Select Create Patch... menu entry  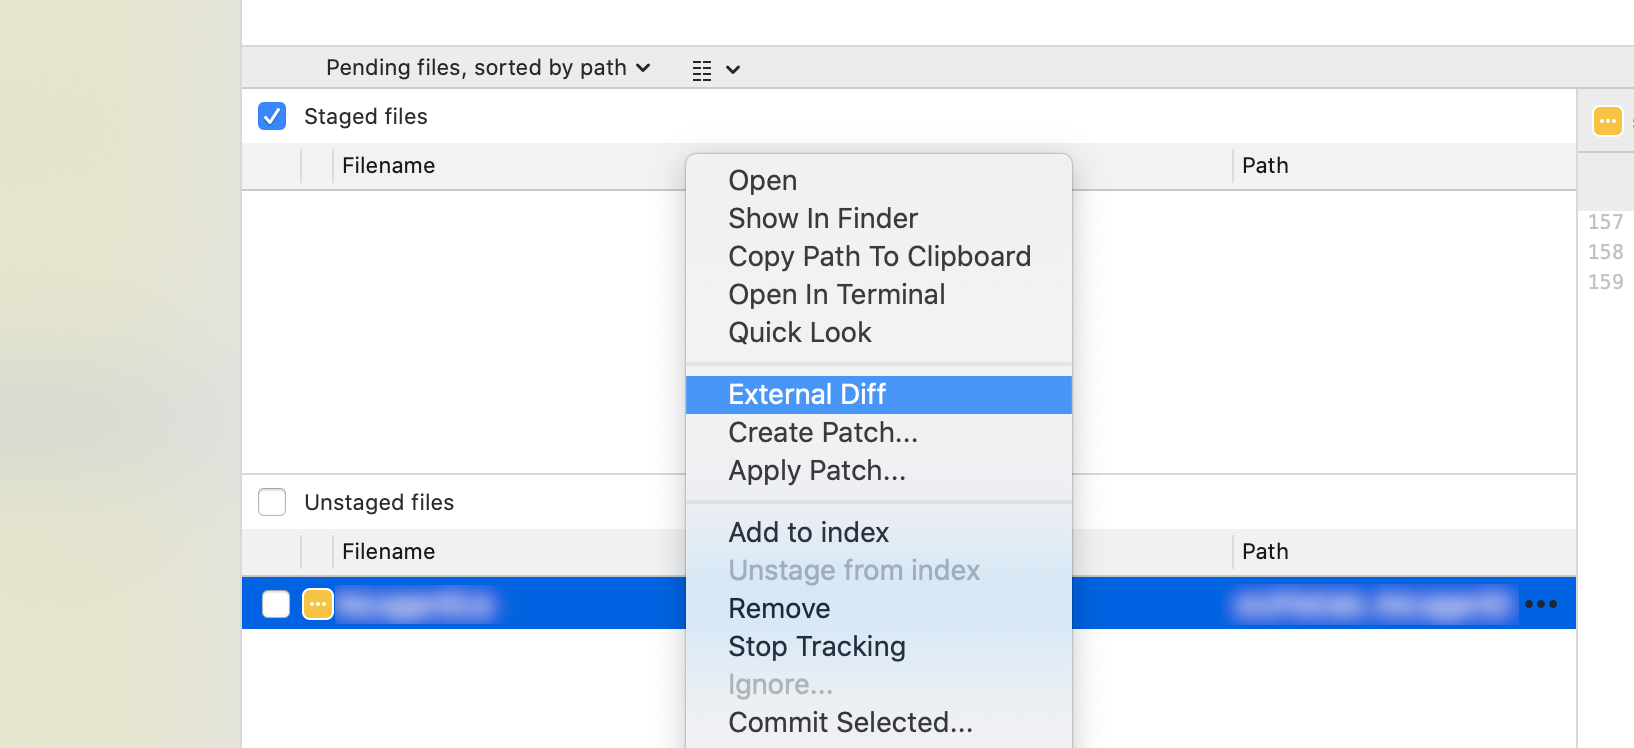click(x=823, y=433)
